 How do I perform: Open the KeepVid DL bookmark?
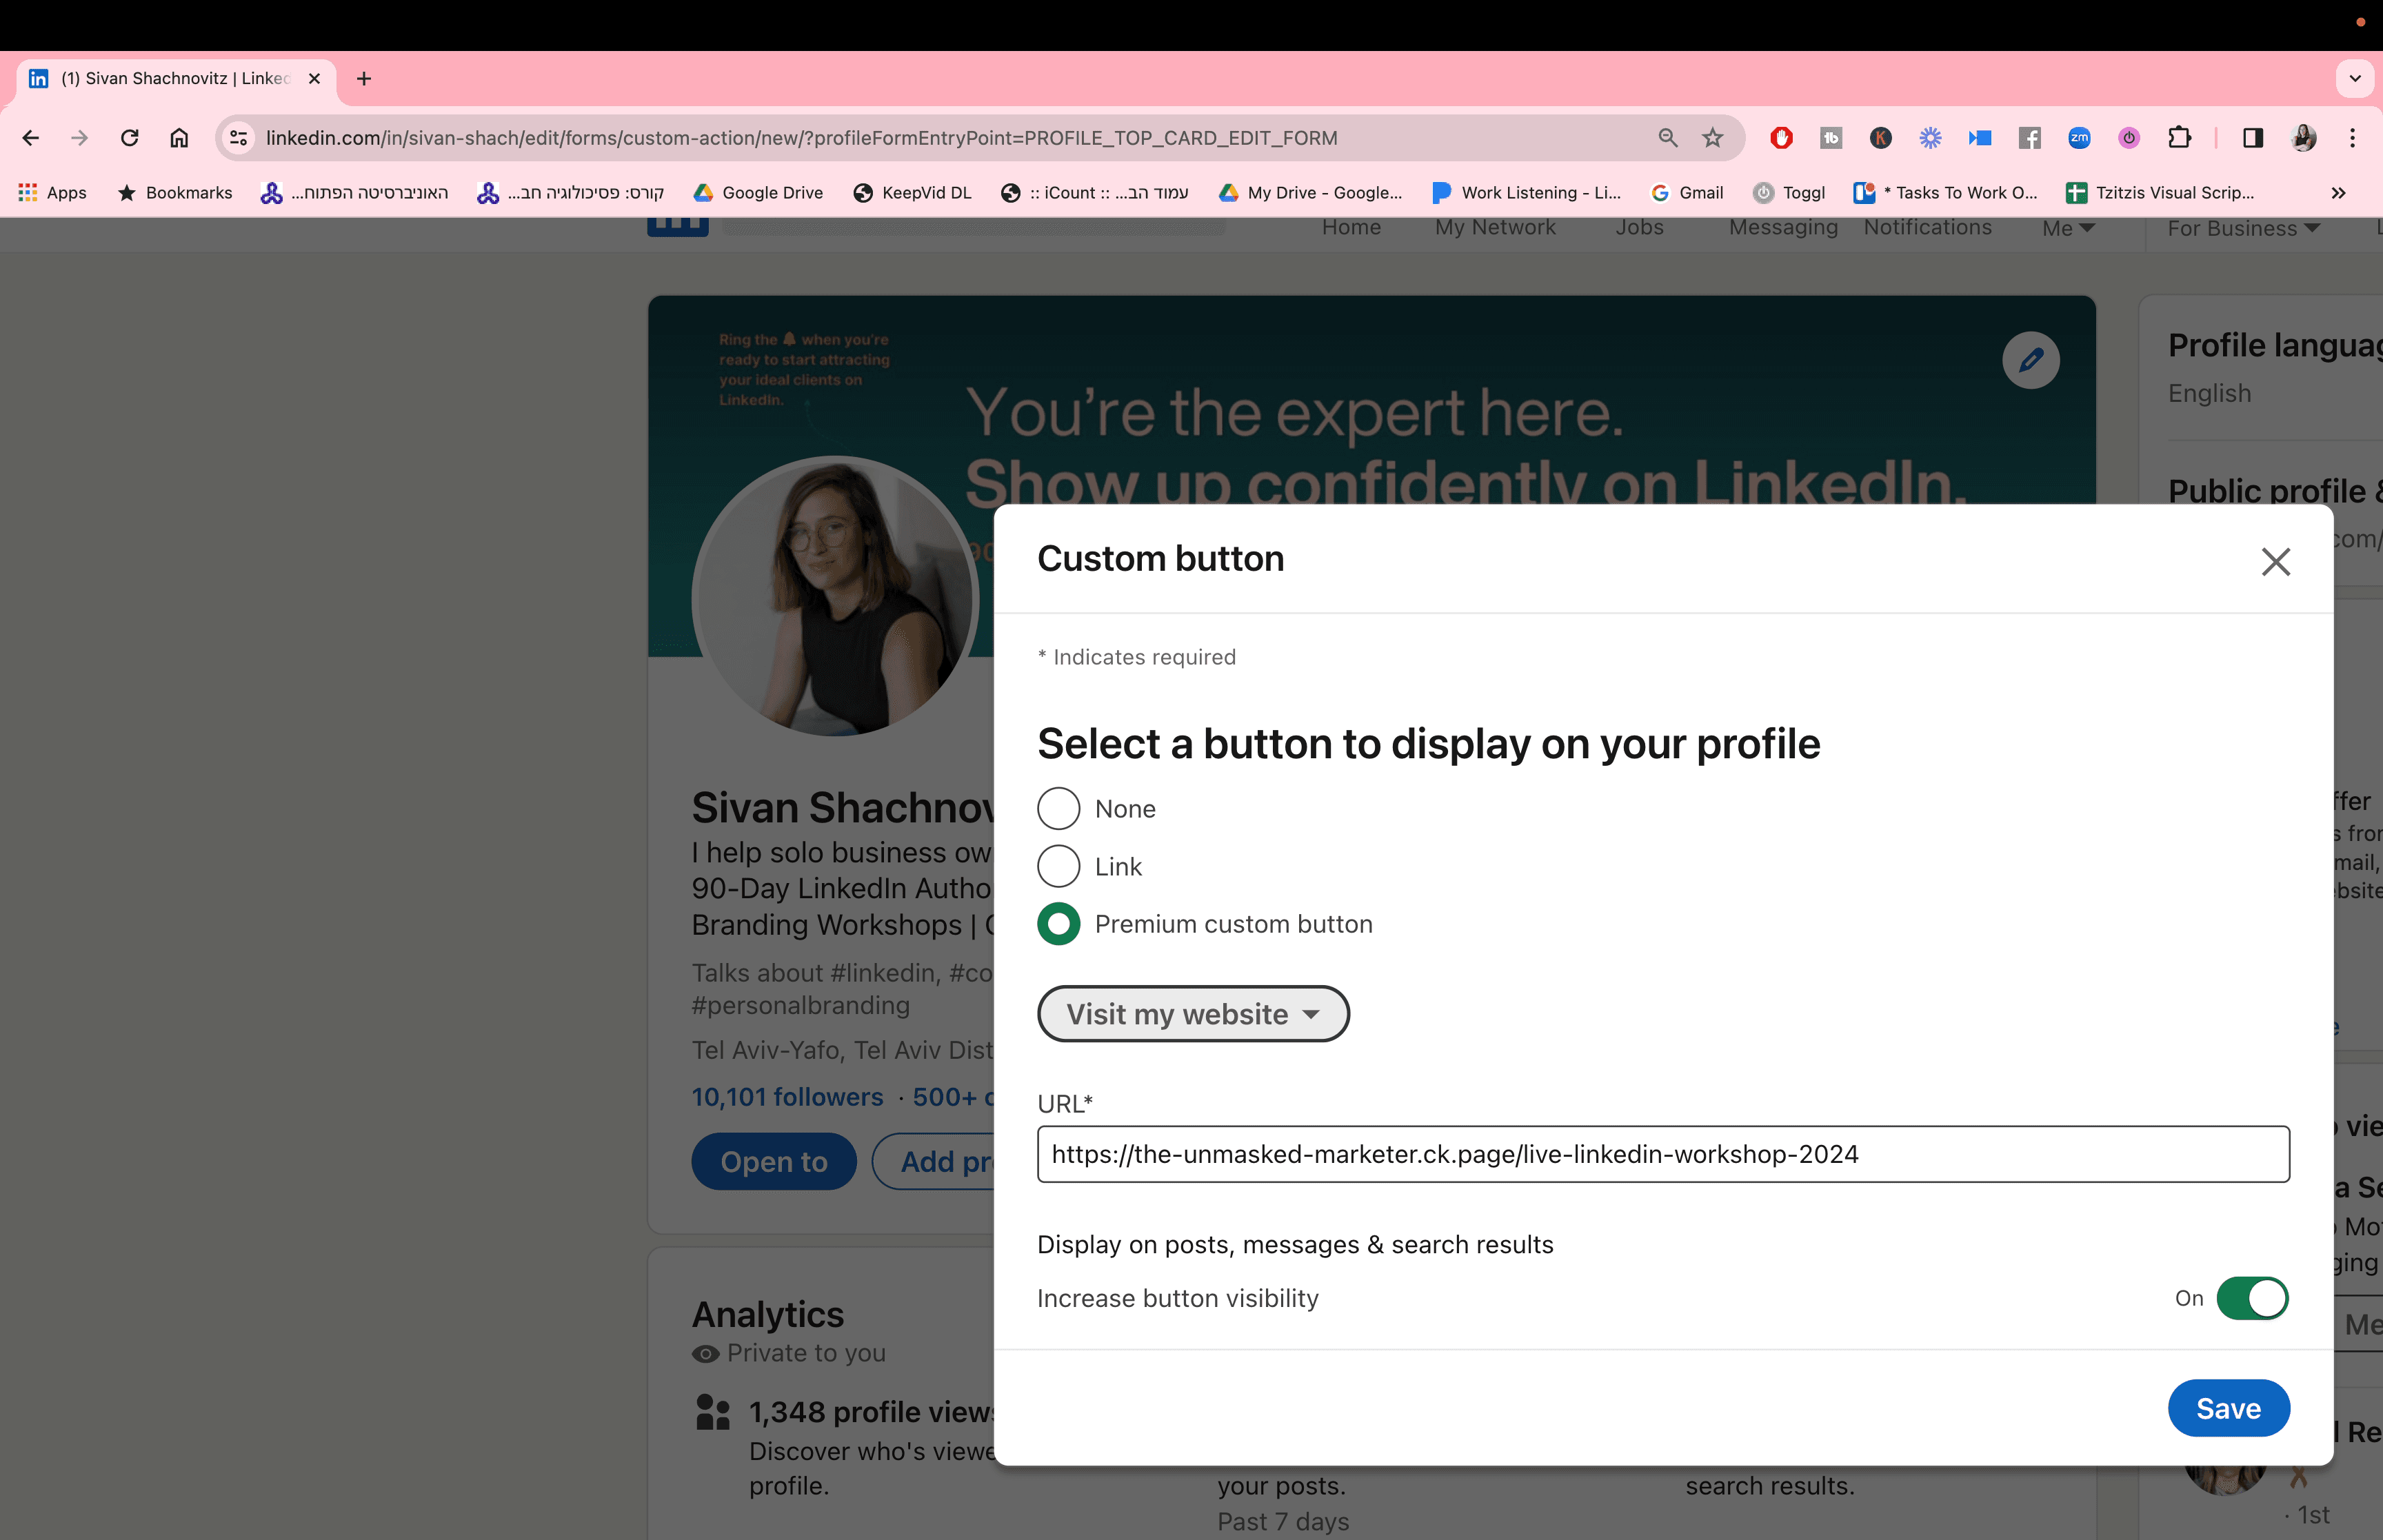point(912,193)
